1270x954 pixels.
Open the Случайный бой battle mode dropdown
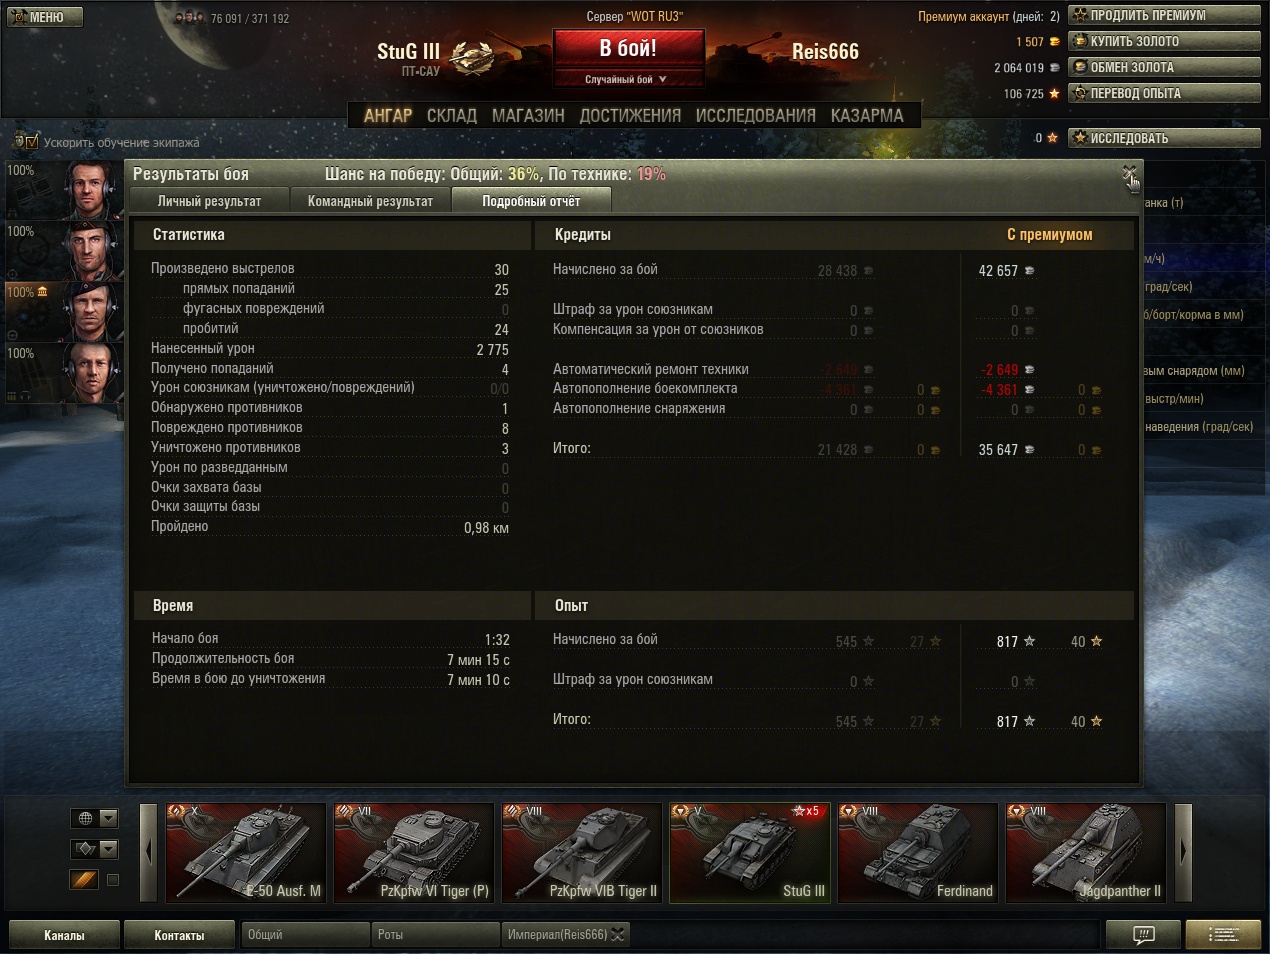coord(628,79)
